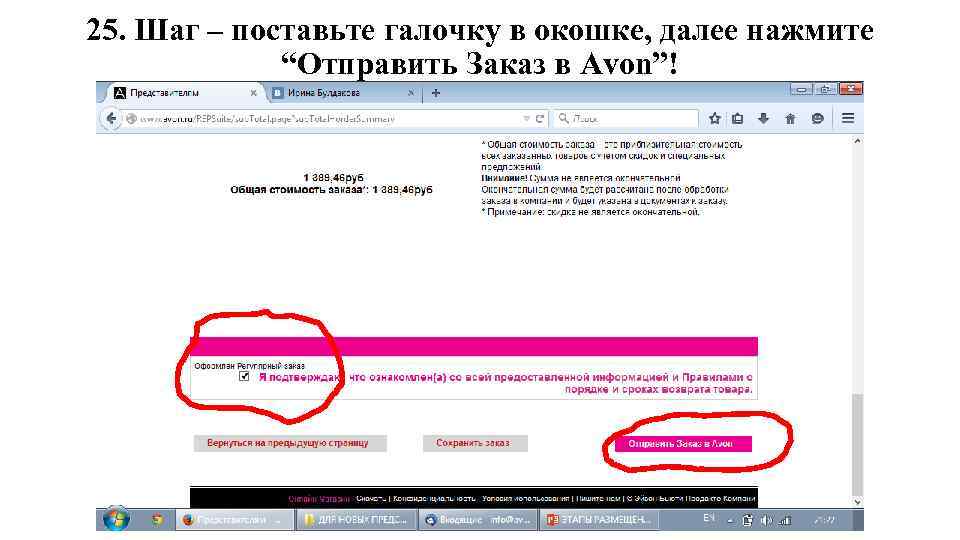Reload page using refresh icon

(539, 119)
